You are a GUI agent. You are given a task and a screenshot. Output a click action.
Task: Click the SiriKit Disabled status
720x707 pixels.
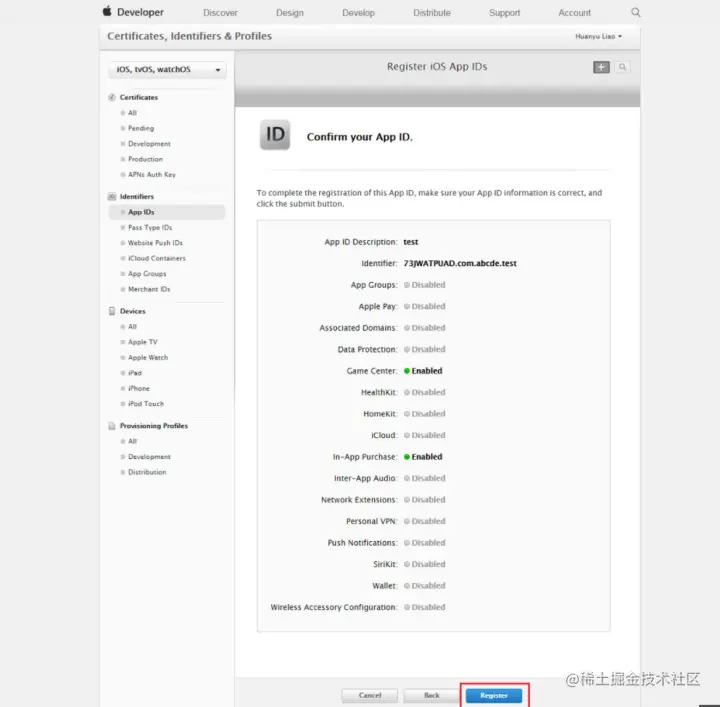(x=424, y=564)
